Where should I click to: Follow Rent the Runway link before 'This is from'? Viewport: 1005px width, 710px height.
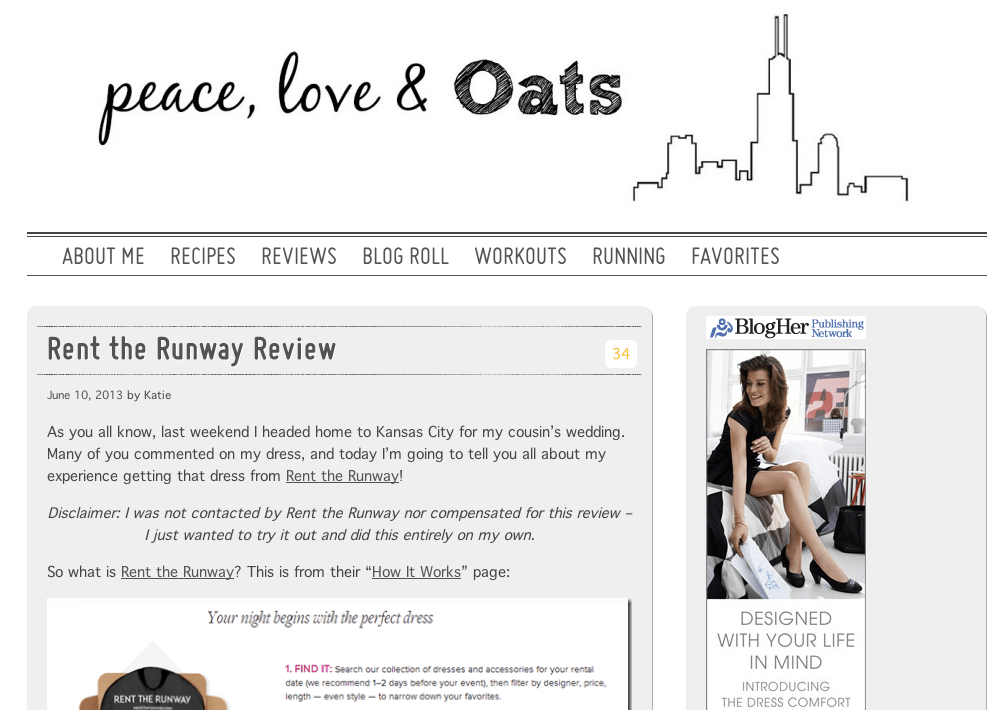pos(178,572)
